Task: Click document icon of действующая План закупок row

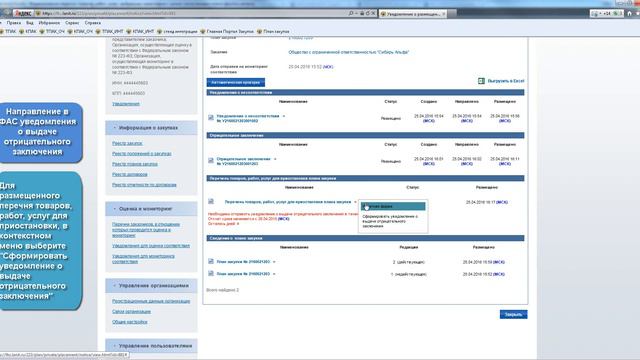Action: (x=211, y=261)
